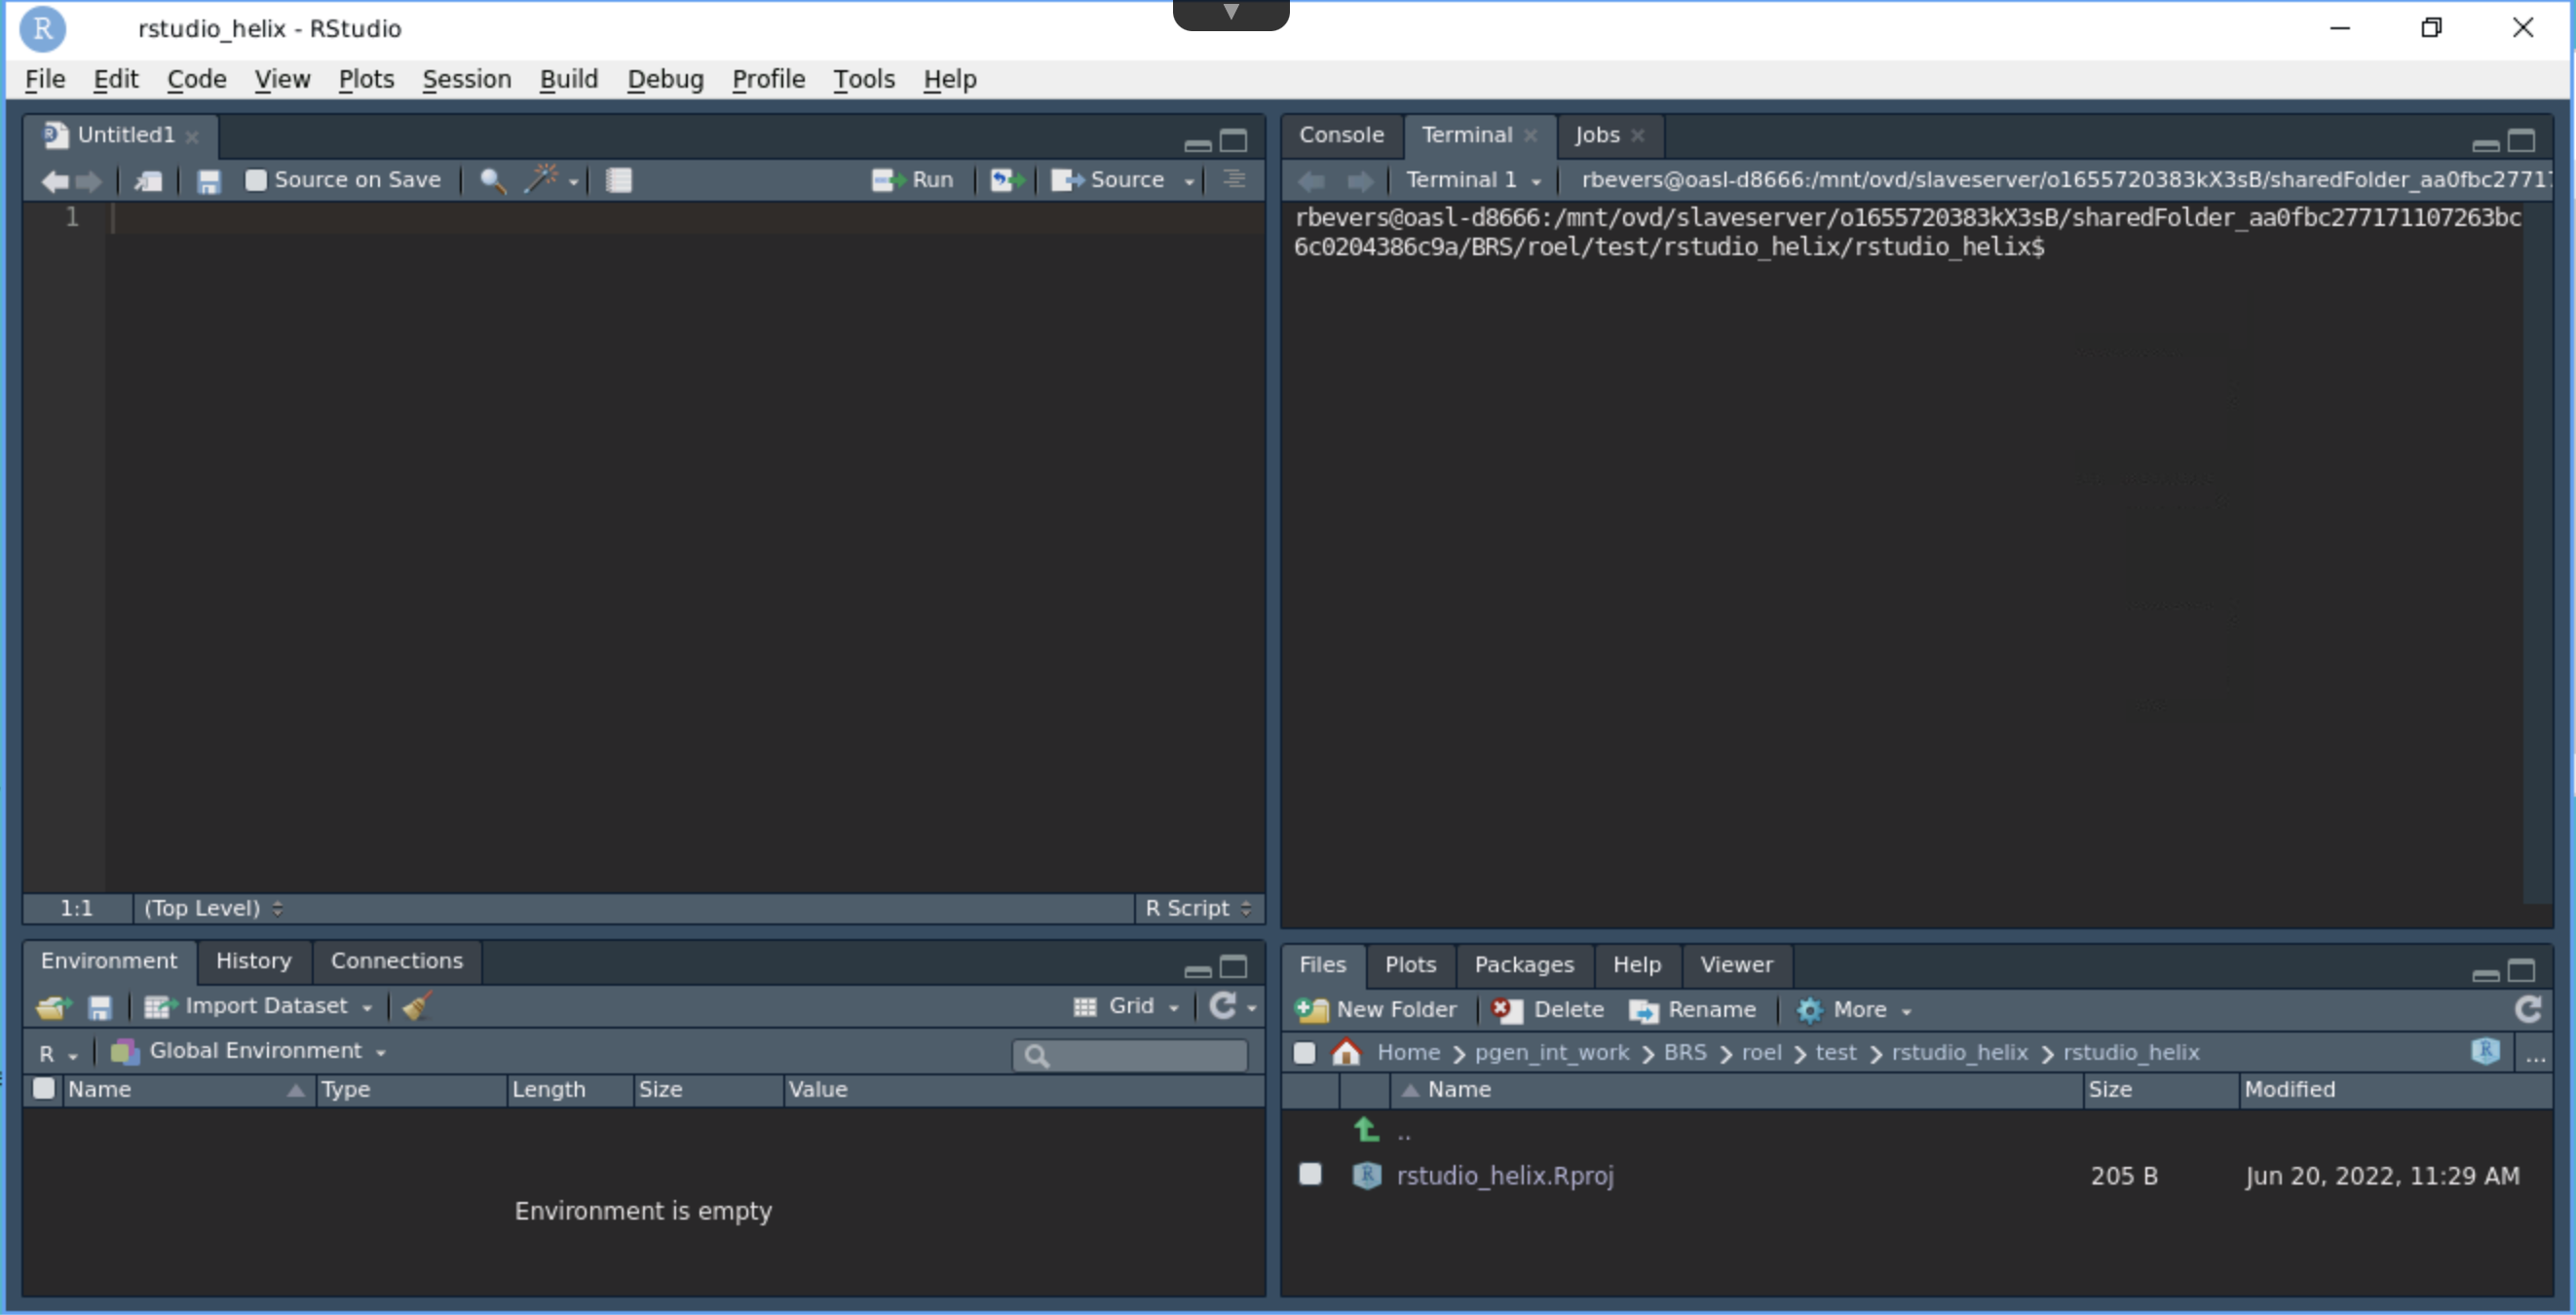The height and width of the screenshot is (1315, 2576).
Task: Toggle the select-all checkbox in Files pane
Action: coord(1304,1052)
